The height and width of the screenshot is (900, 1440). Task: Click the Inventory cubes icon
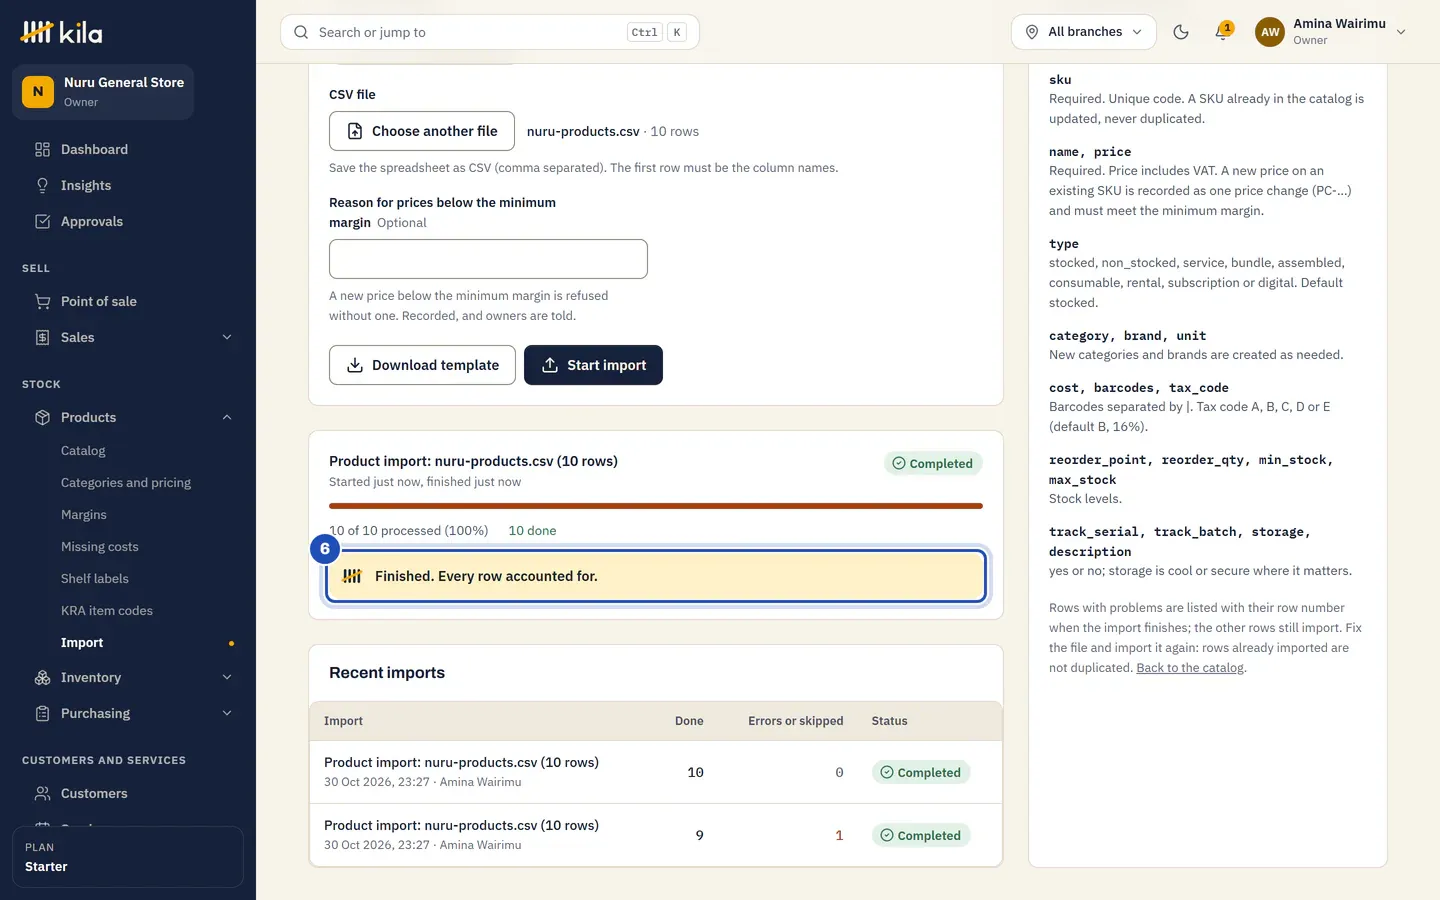point(42,677)
